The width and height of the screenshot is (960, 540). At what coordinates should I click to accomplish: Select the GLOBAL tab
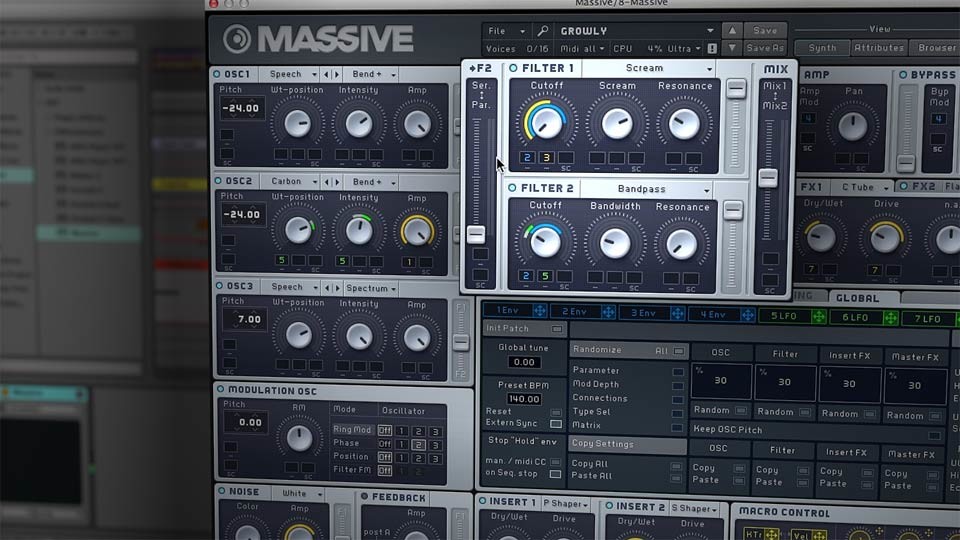[858, 298]
